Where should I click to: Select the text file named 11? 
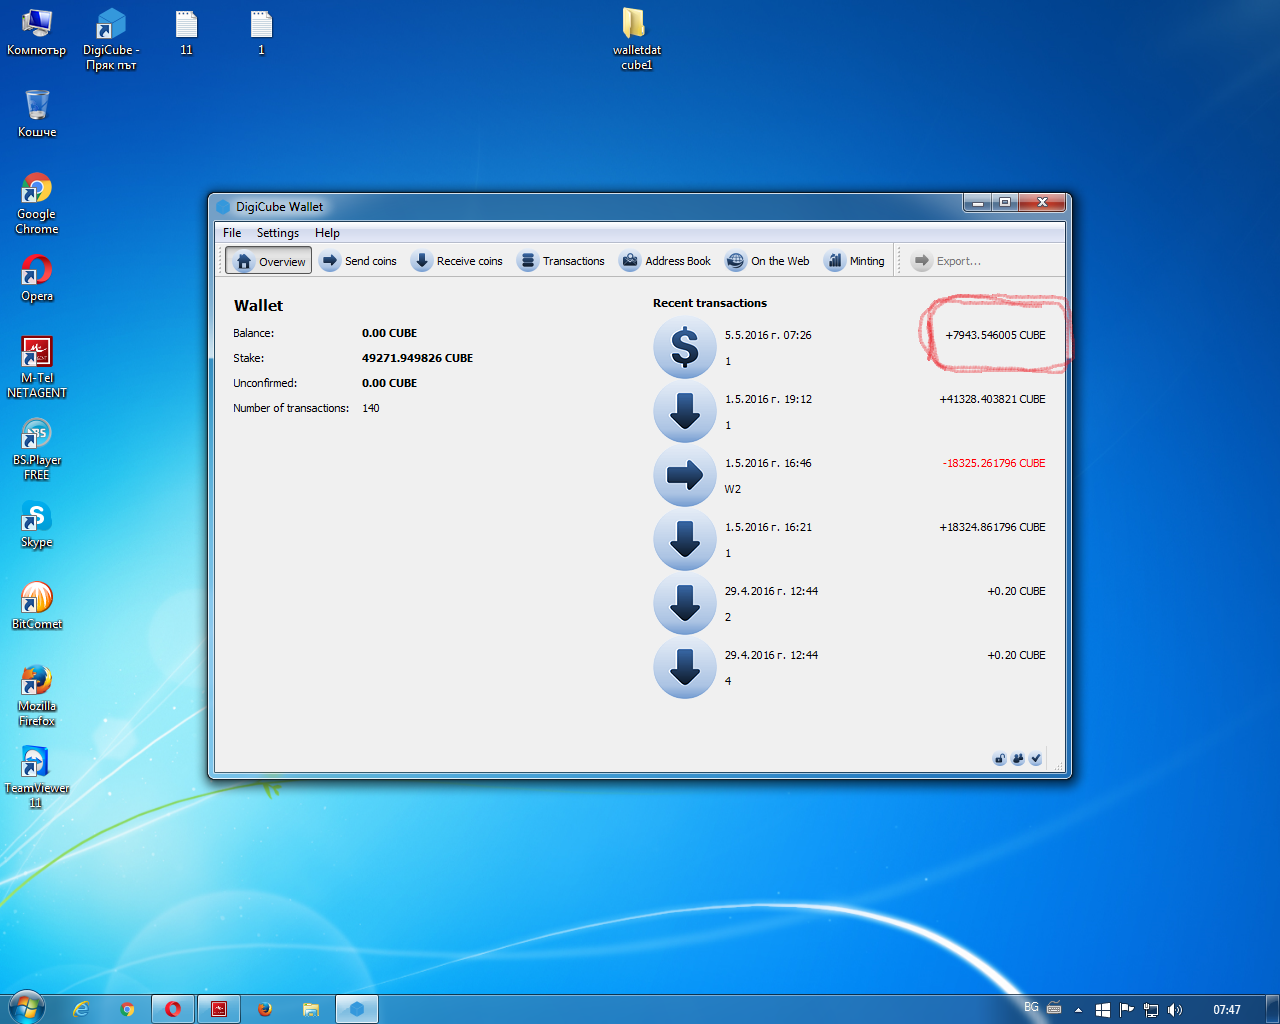click(186, 32)
